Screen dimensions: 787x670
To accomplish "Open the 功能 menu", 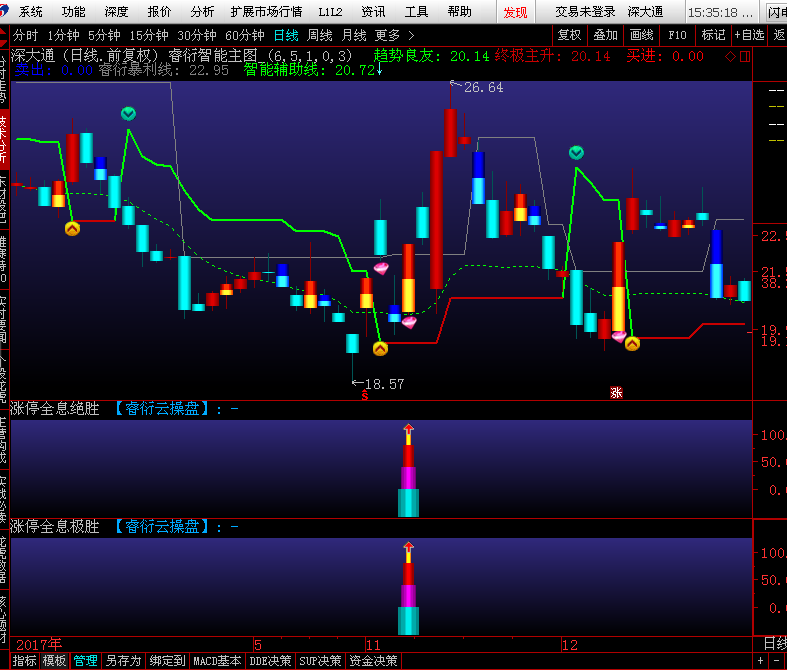I will 74,12.
